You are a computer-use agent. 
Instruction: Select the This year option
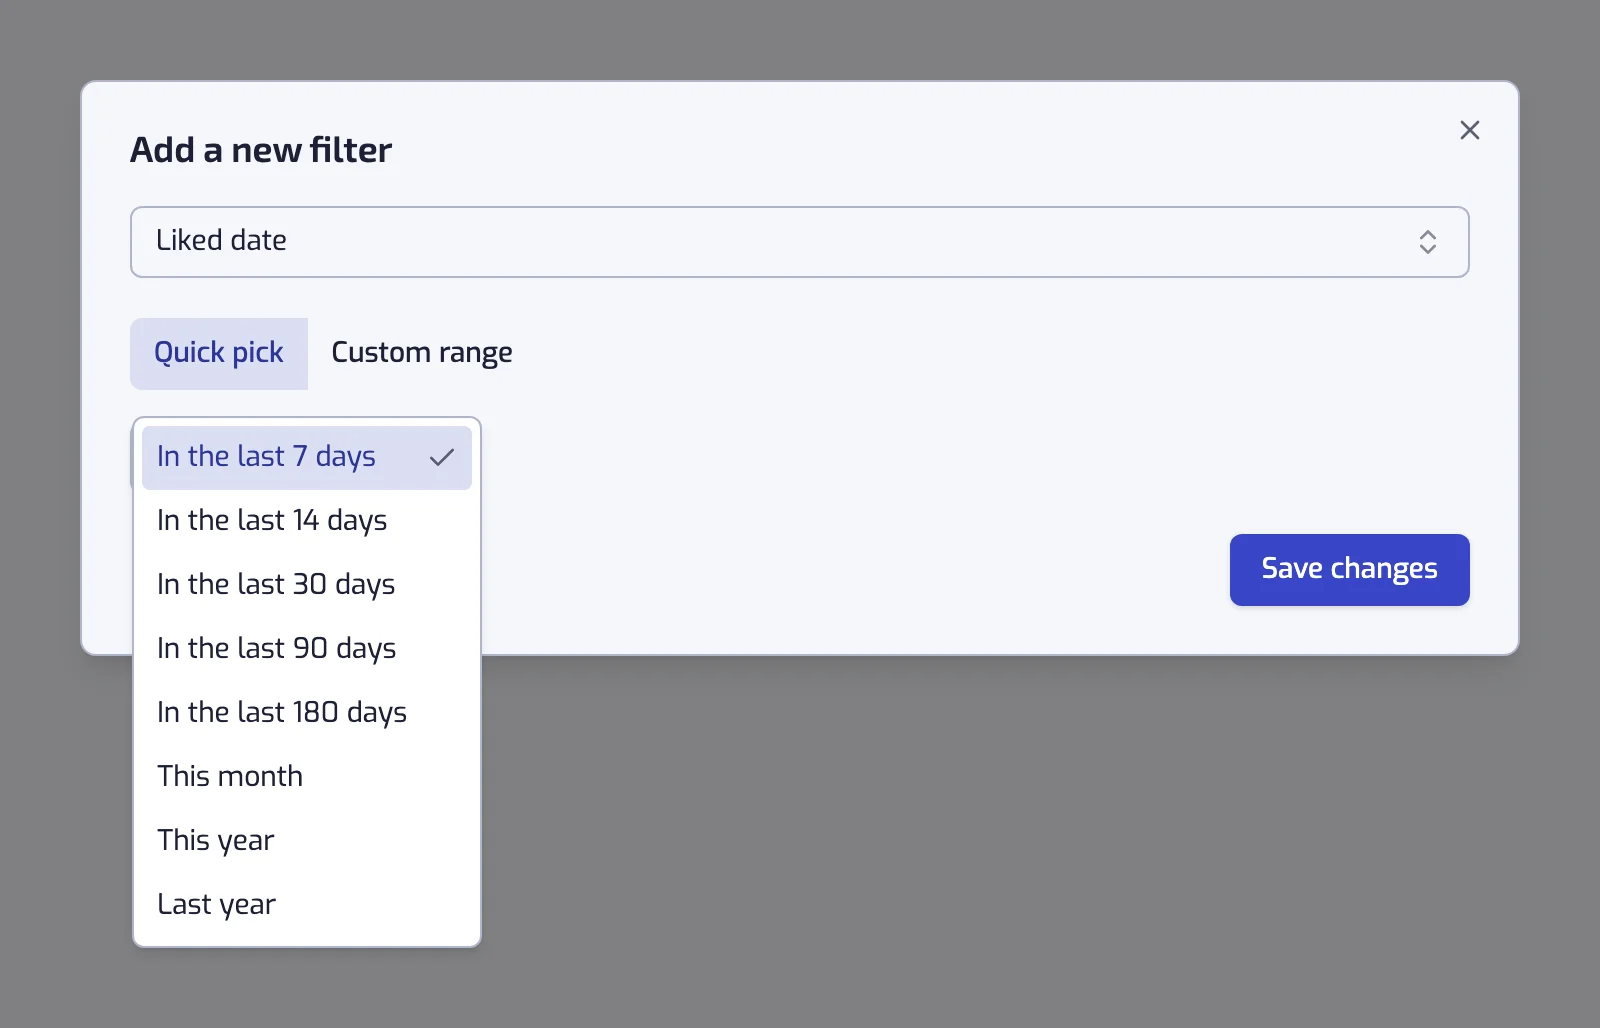click(306, 841)
